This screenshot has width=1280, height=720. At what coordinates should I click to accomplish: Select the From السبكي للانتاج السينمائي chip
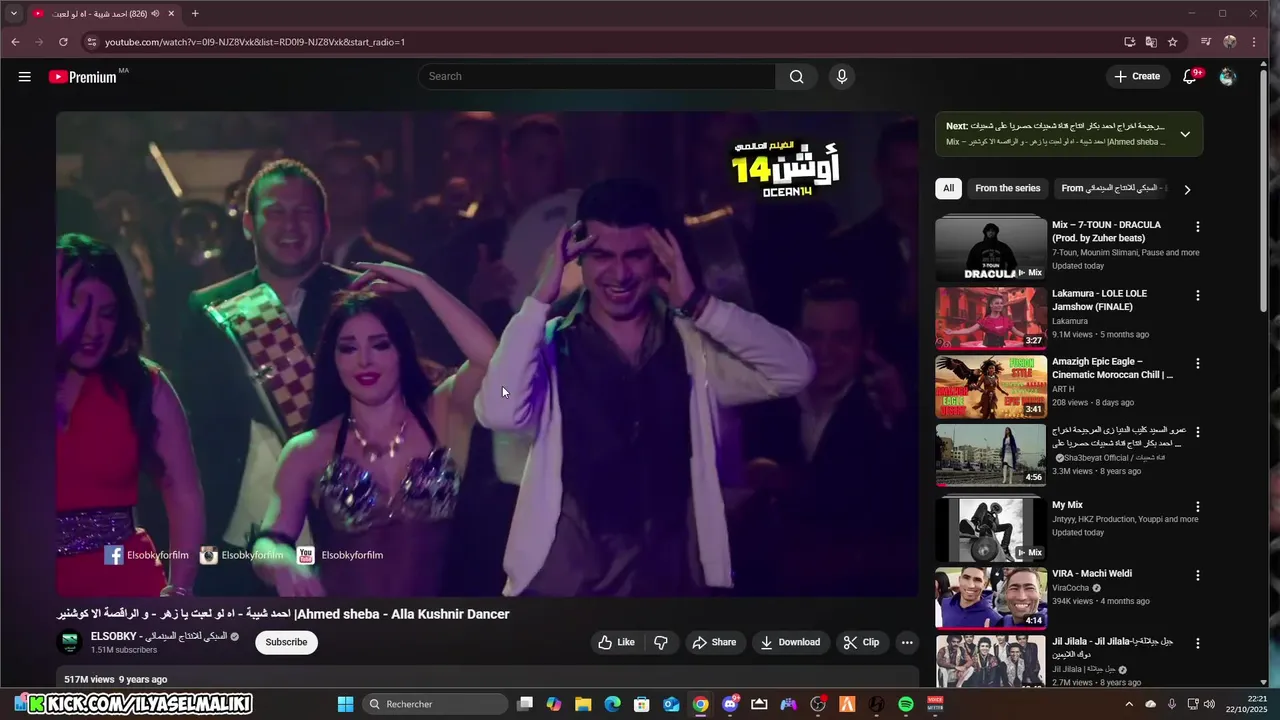tap(1110, 188)
